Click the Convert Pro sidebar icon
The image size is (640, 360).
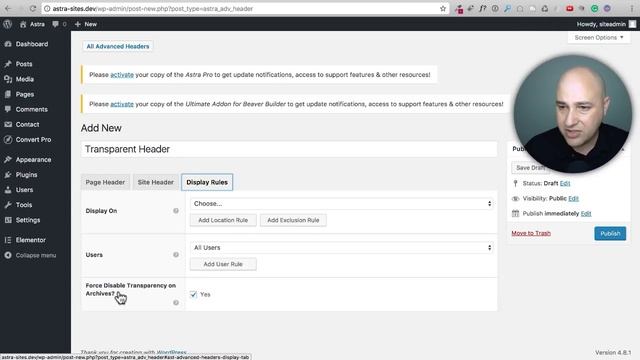(x=8, y=140)
